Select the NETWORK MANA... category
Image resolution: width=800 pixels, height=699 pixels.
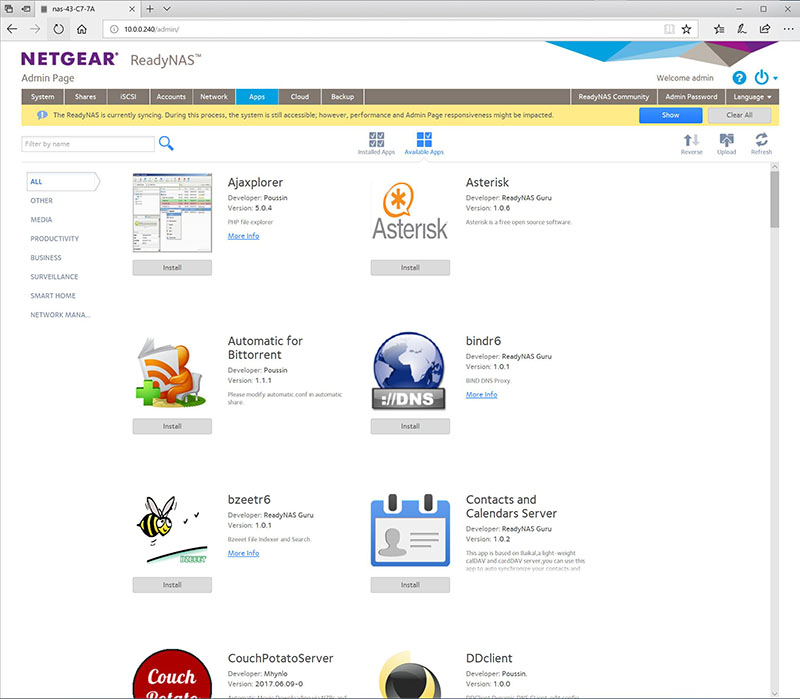click(x=60, y=315)
